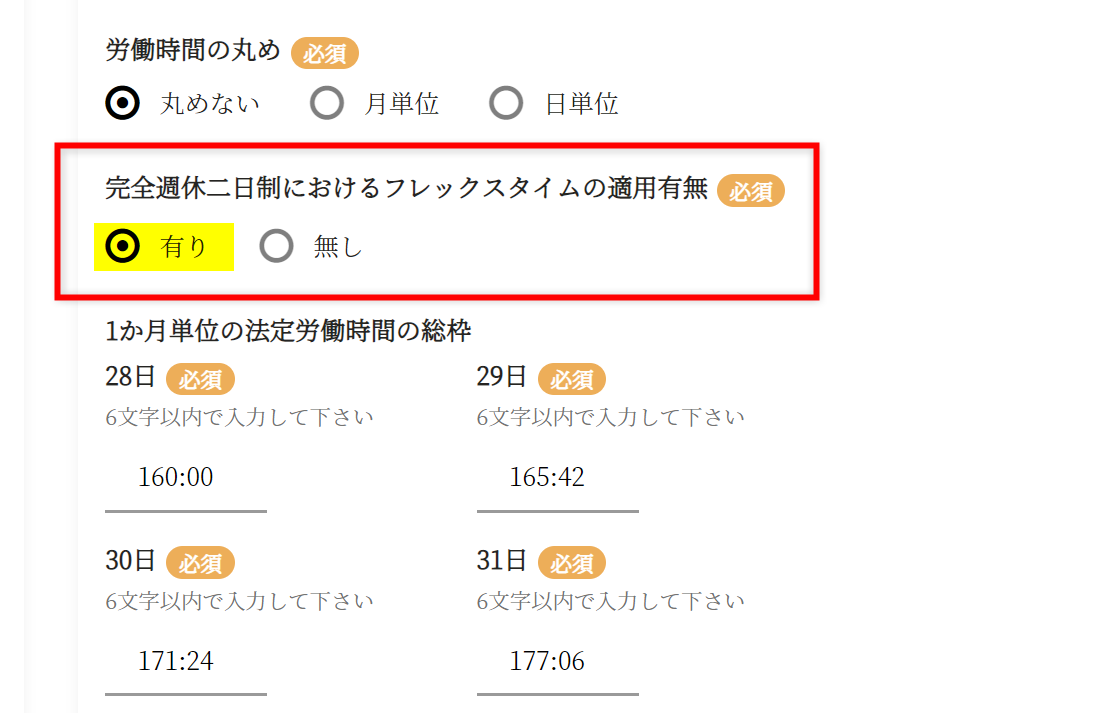Switch flextime application to 無し
Viewport: 1093px width, 713px height.
tap(276, 247)
